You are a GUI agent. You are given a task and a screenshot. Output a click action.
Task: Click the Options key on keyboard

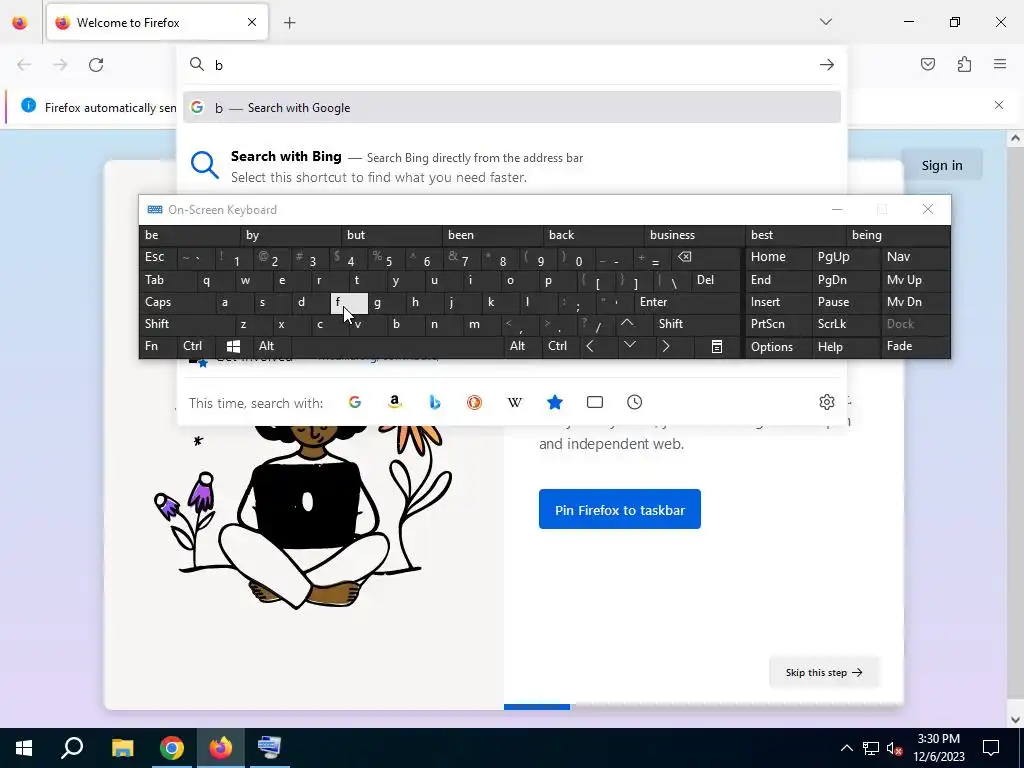pyautogui.click(x=778, y=346)
